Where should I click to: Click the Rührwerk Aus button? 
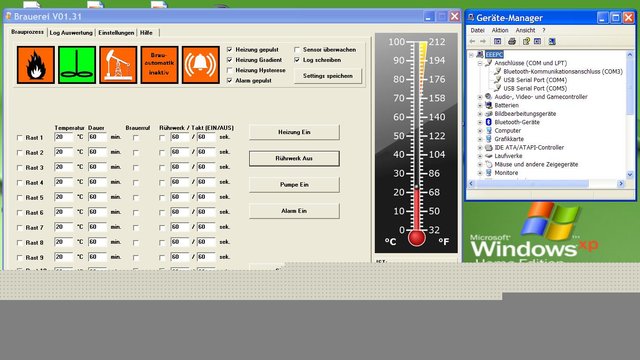coord(294,158)
